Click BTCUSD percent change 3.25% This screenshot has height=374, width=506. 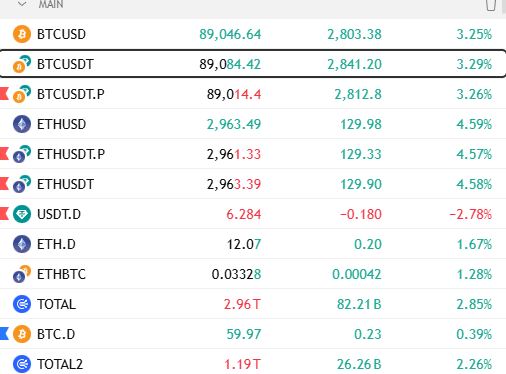(474, 34)
